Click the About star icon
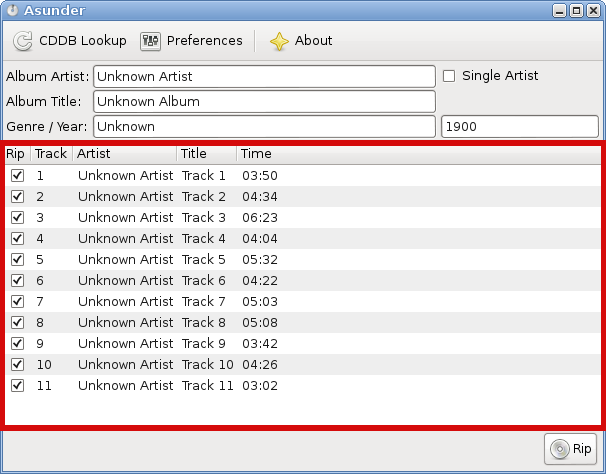Screen dimensions: 606x474 [279, 41]
